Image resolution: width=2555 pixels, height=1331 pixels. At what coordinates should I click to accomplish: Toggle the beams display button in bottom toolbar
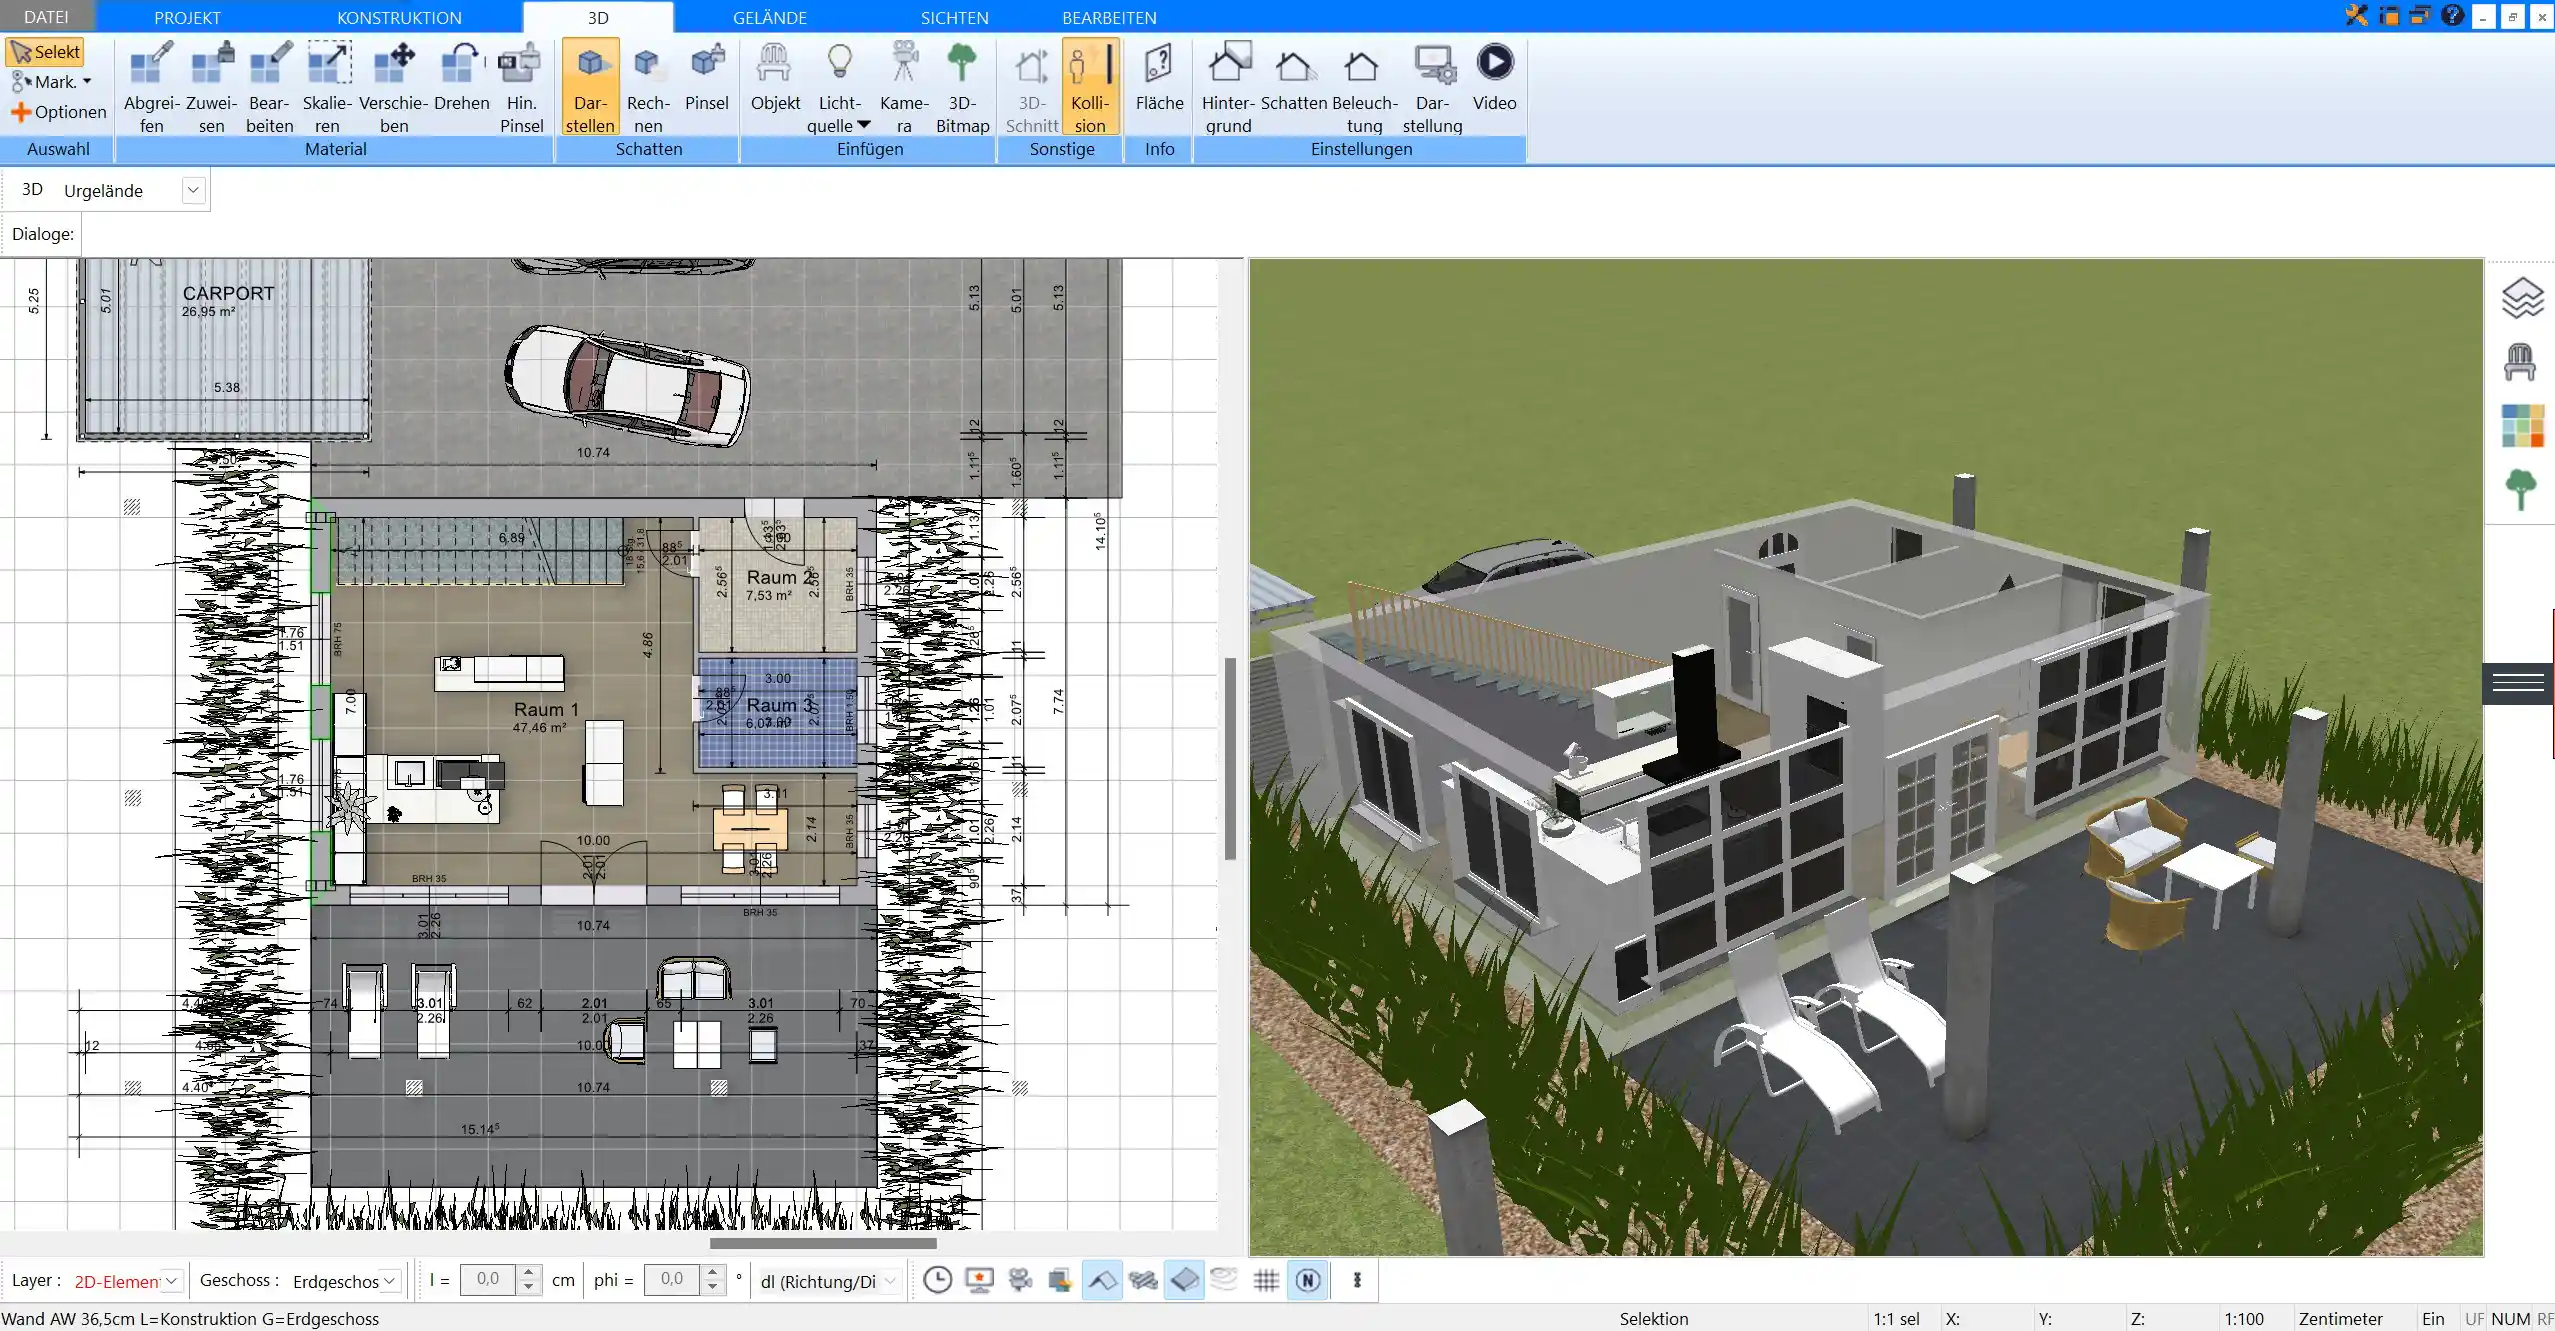(1143, 1280)
